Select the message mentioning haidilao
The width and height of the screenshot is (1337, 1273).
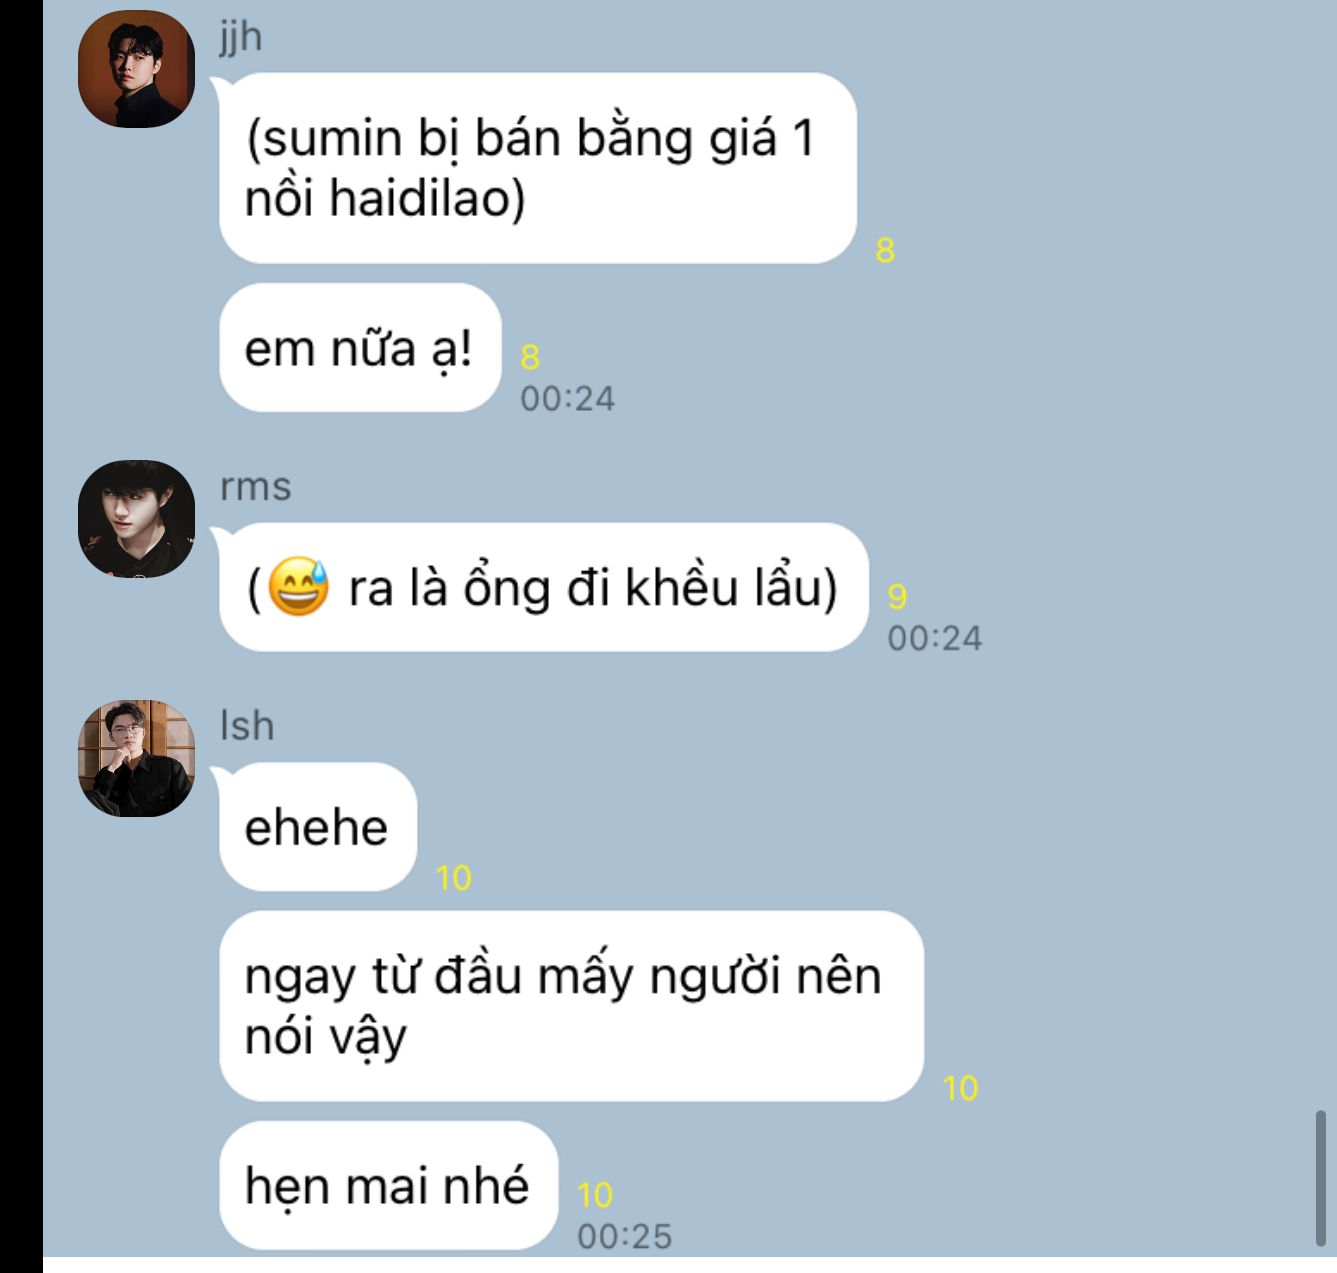538,168
